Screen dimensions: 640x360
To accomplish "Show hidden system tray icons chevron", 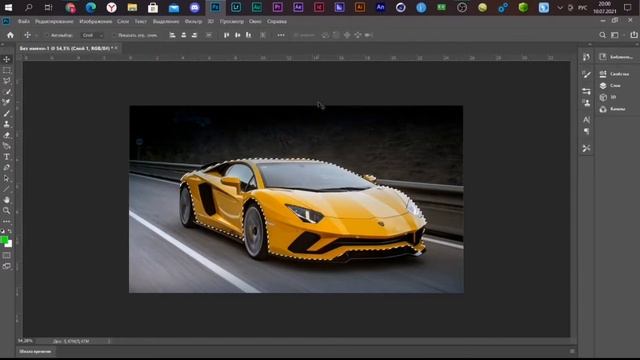I will 560,8.
